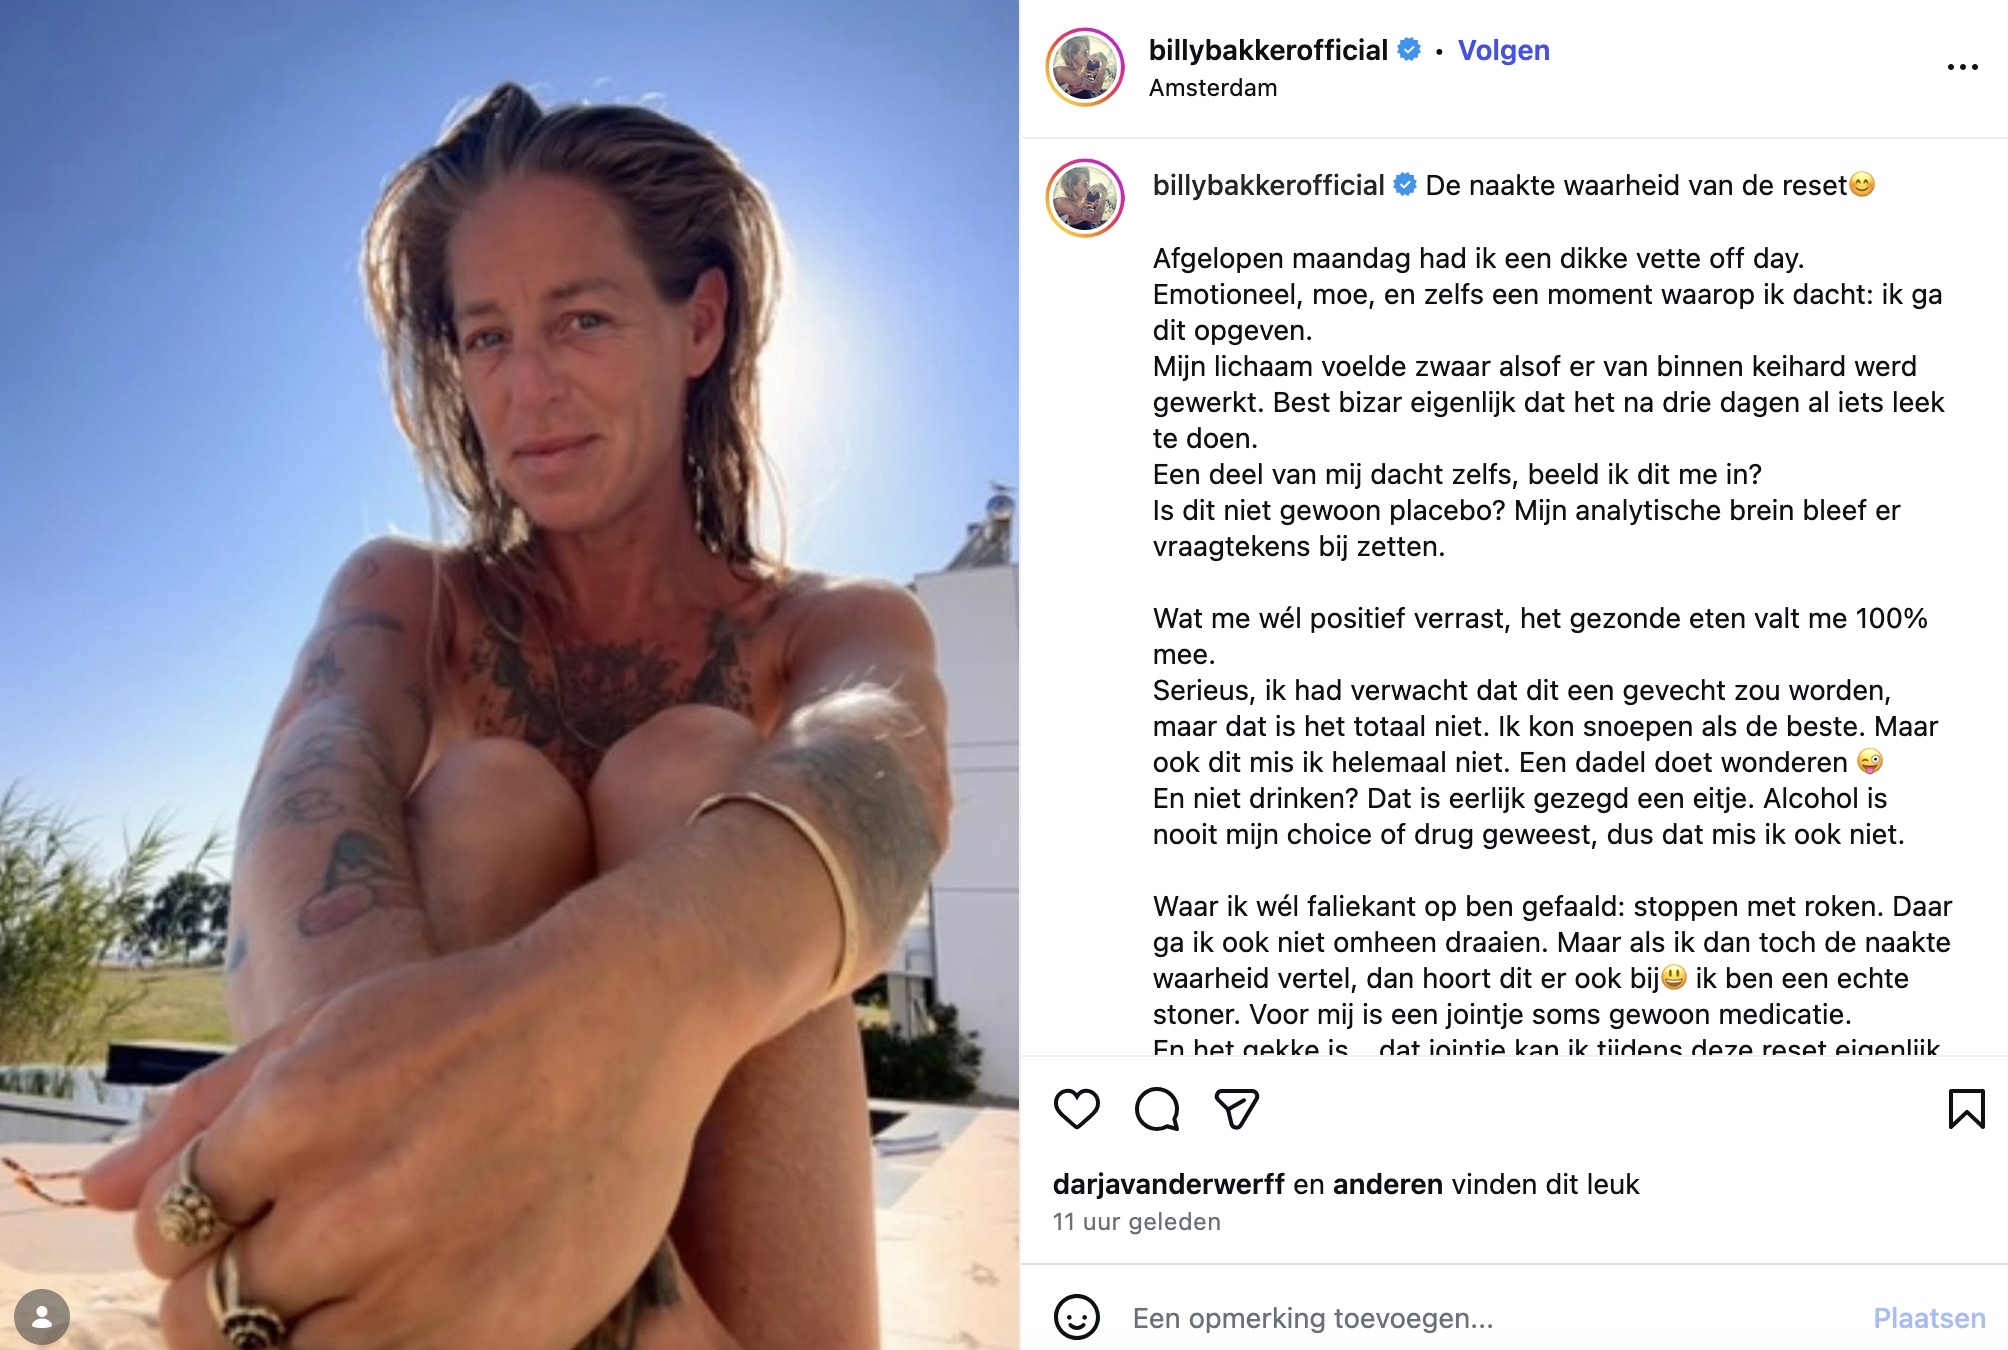2008x1350 pixels.
Task: Open darjavanderwerff's profile from likes
Action: [x=1168, y=1184]
